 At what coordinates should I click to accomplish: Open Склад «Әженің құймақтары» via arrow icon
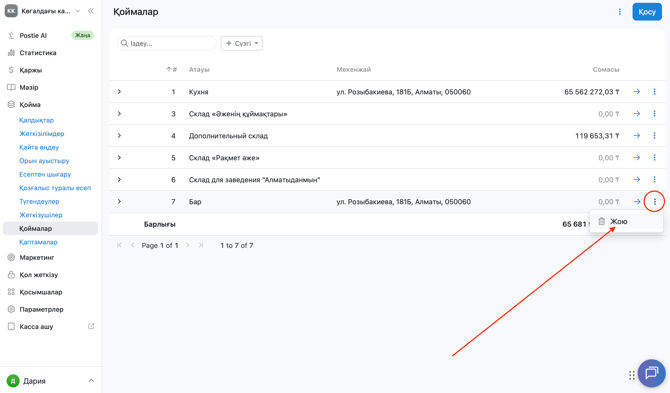coord(637,114)
